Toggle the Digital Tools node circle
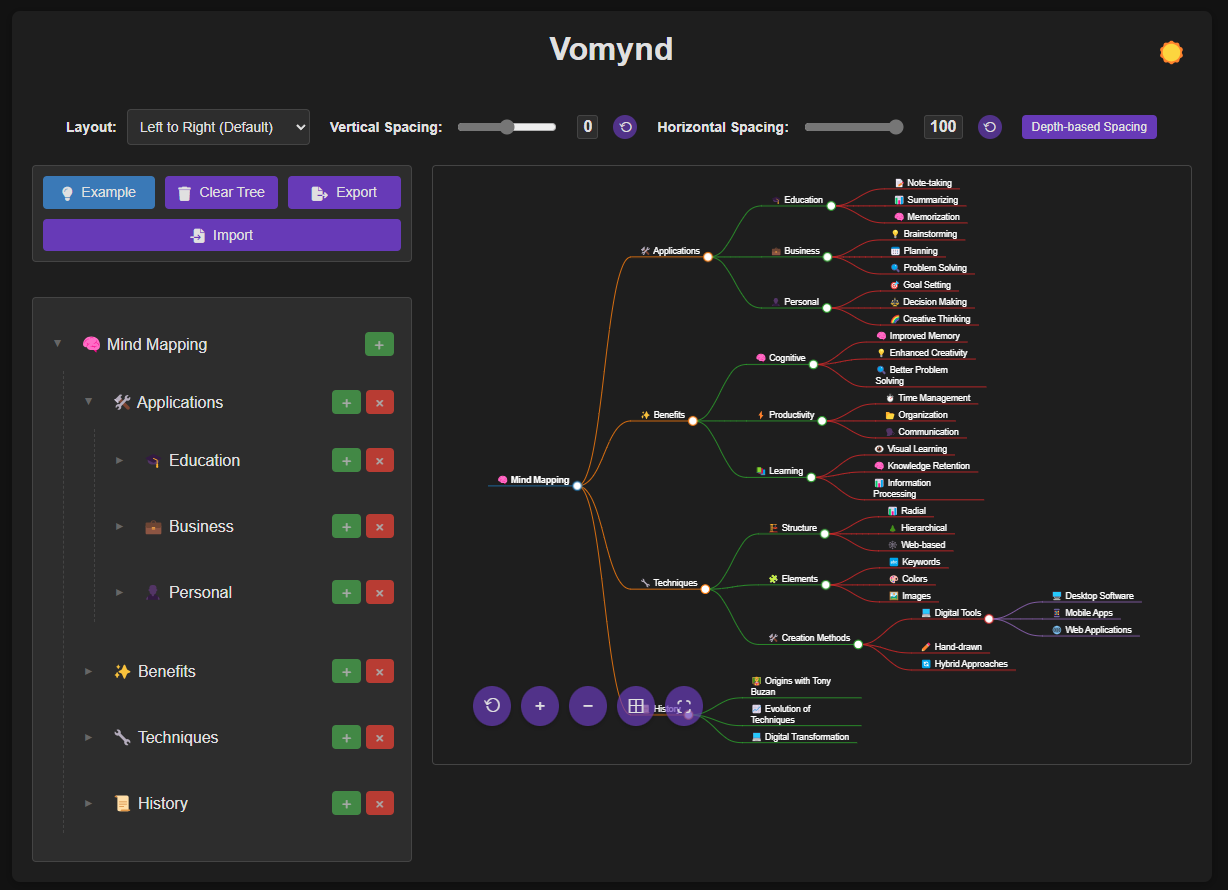 coord(989,619)
